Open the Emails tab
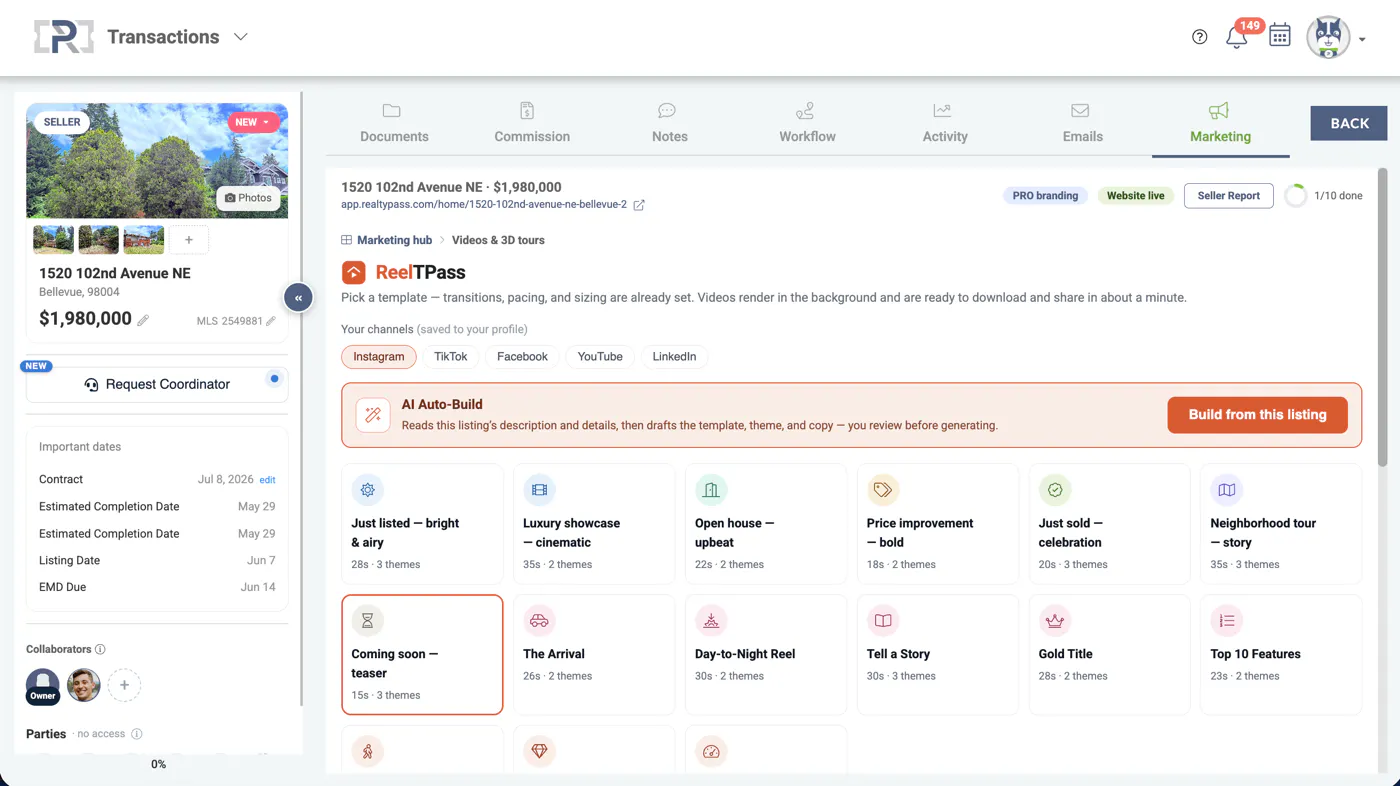1400x786 pixels. tap(1082, 123)
